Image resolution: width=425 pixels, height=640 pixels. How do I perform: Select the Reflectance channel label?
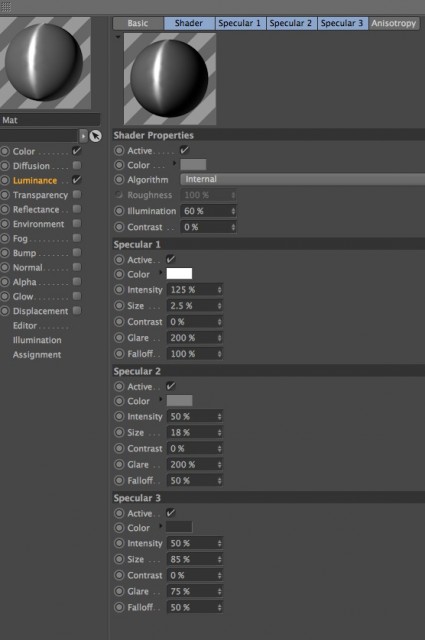click(36, 209)
